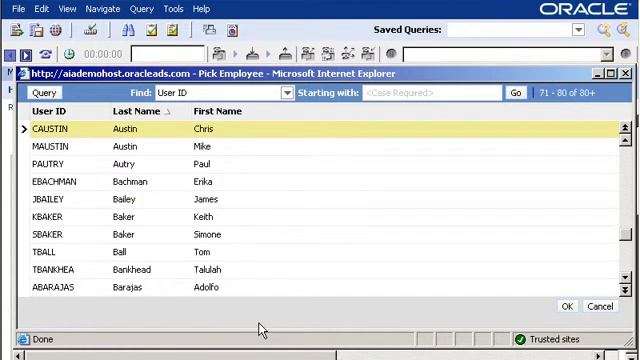The image size is (640, 360).
Task: Open the communications toolbar status dropdown
Action: click(607, 55)
